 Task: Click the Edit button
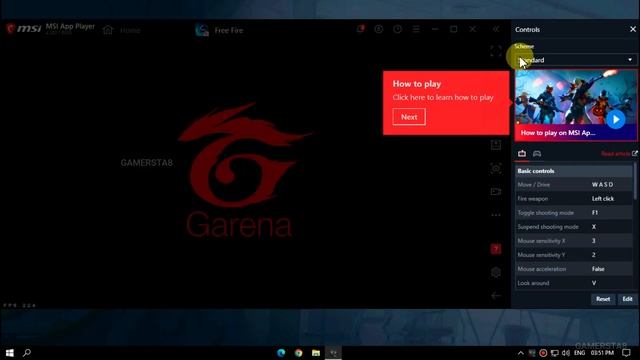coord(627,299)
